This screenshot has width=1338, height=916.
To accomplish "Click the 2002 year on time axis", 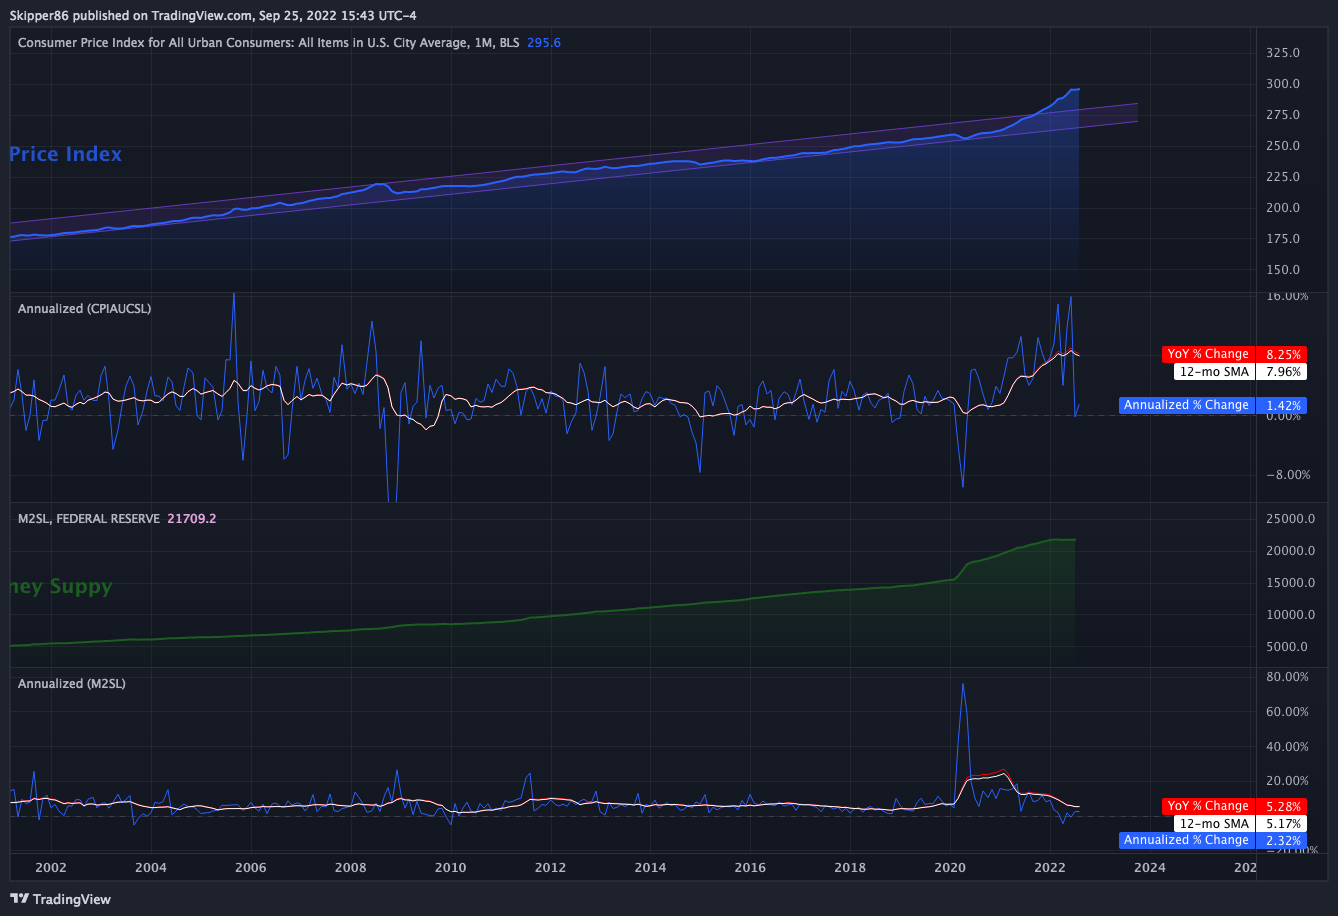I will coord(50,867).
